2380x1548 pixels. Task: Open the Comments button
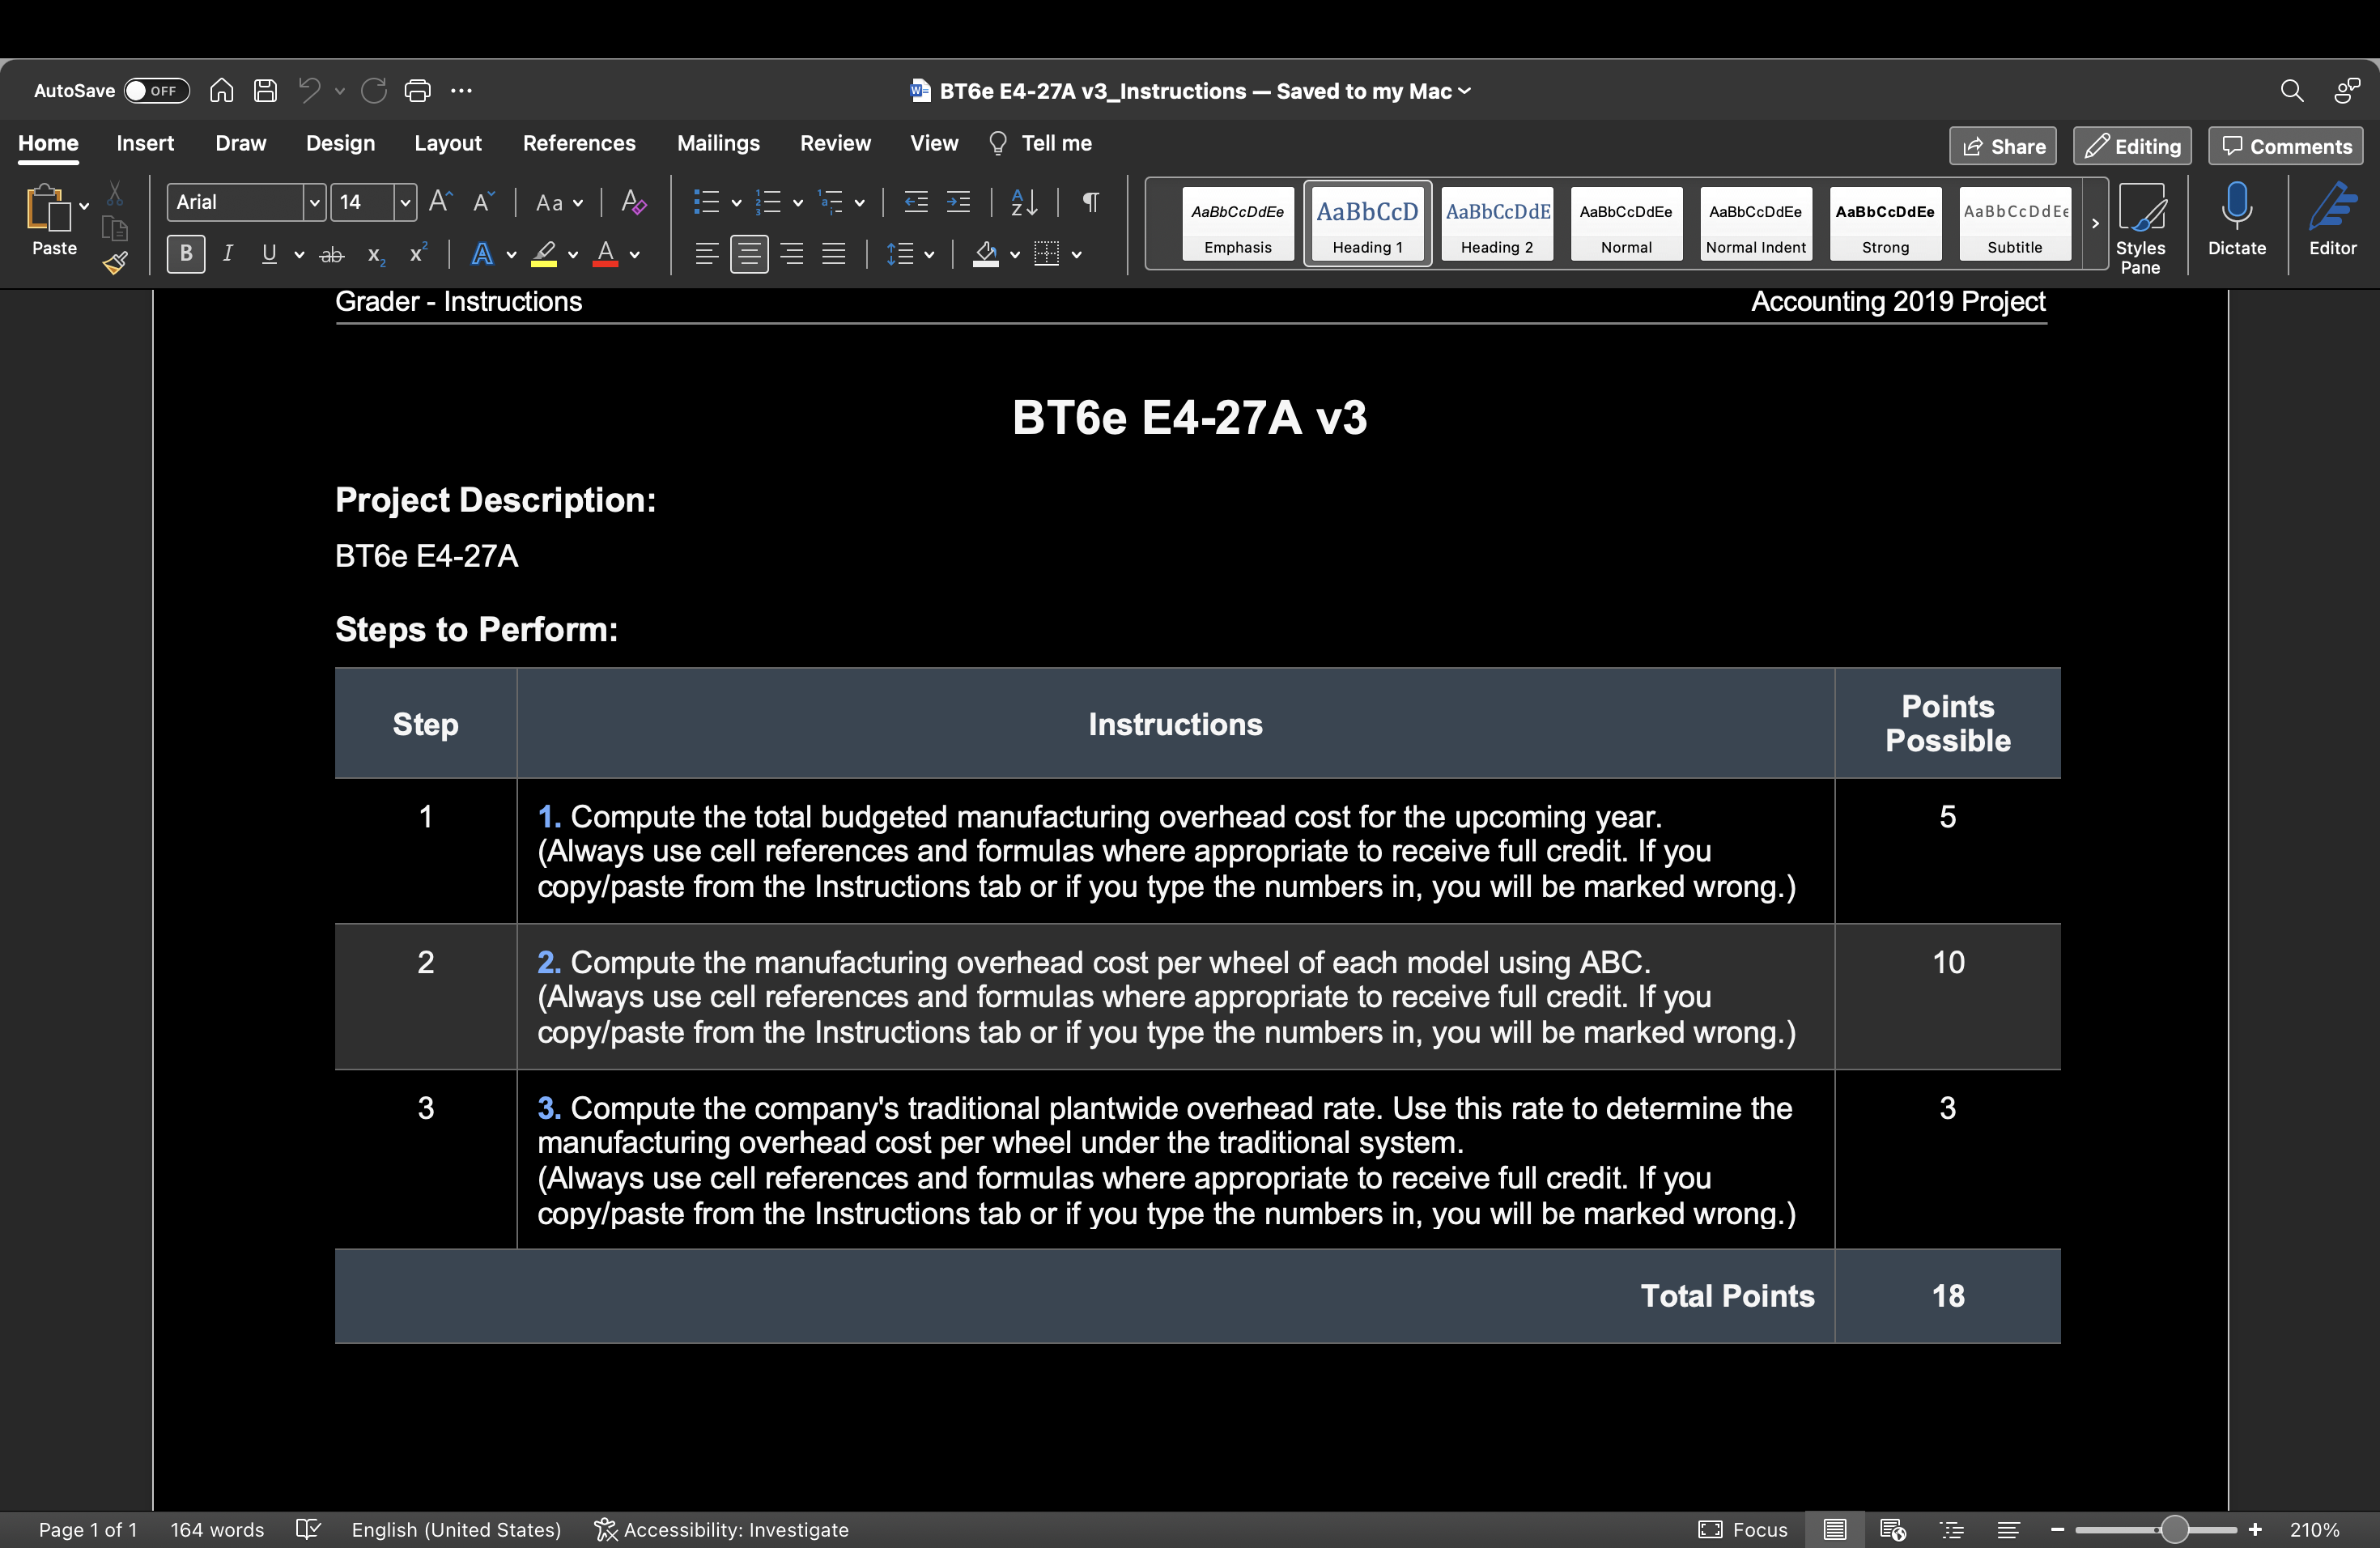(x=2286, y=146)
